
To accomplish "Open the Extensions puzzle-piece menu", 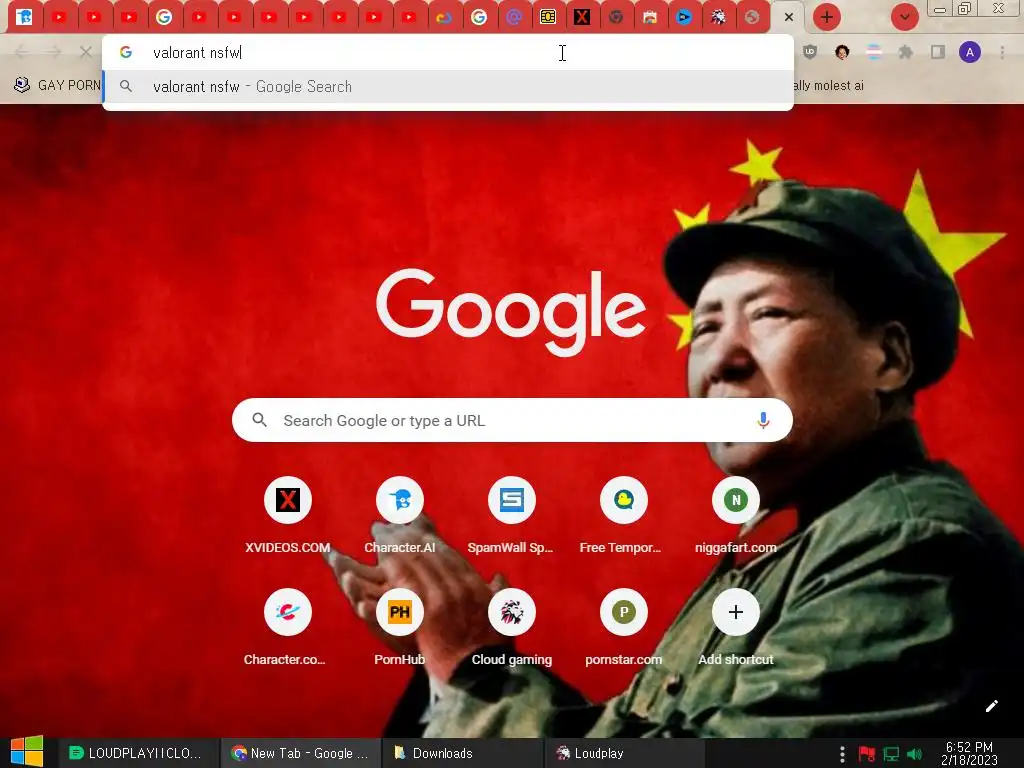I will 906,52.
